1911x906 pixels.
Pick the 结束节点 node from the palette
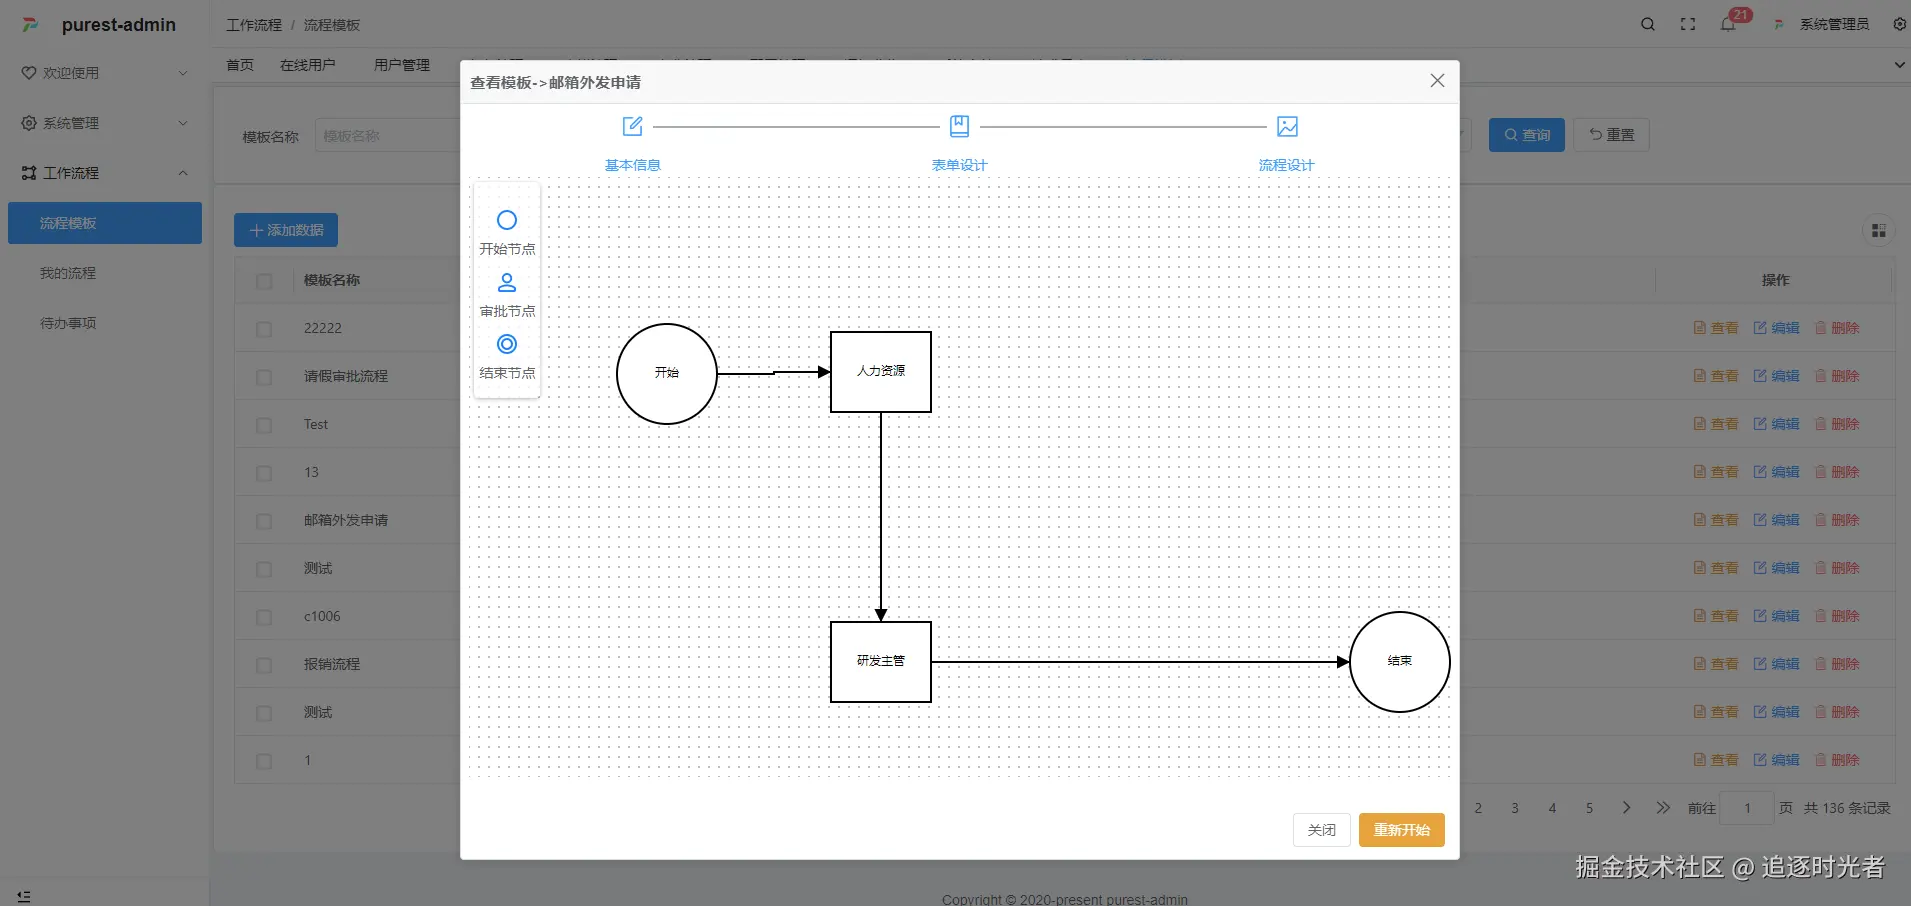[507, 356]
